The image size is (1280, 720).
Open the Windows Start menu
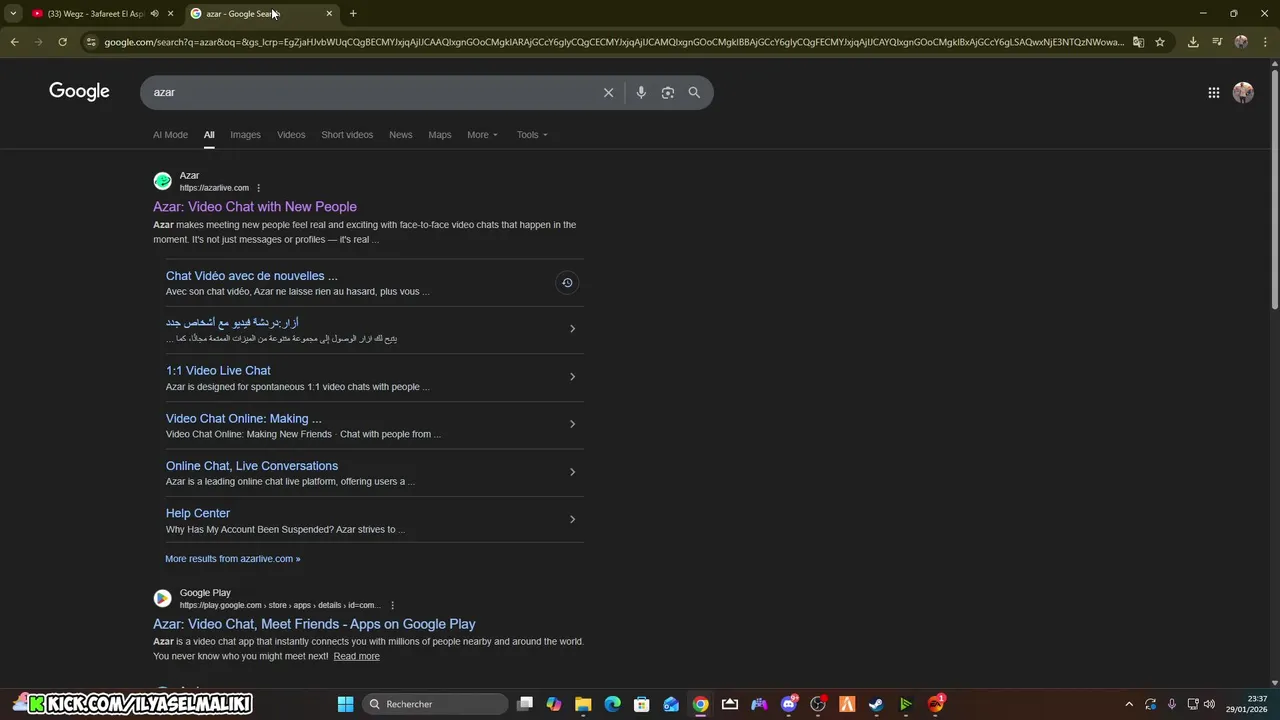[345, 704]
